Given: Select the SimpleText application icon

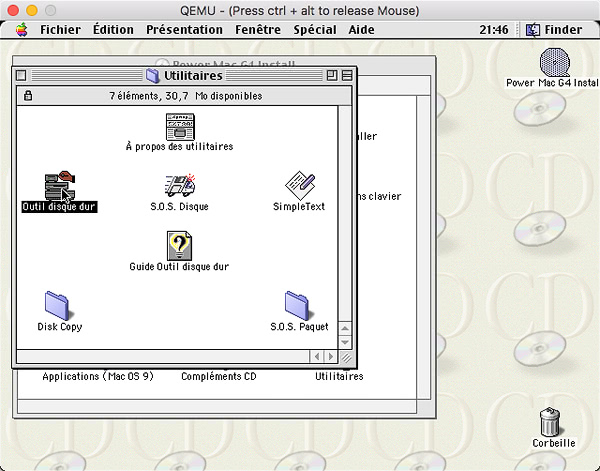Looking at the screenshot, I should [x=300, y=185].
